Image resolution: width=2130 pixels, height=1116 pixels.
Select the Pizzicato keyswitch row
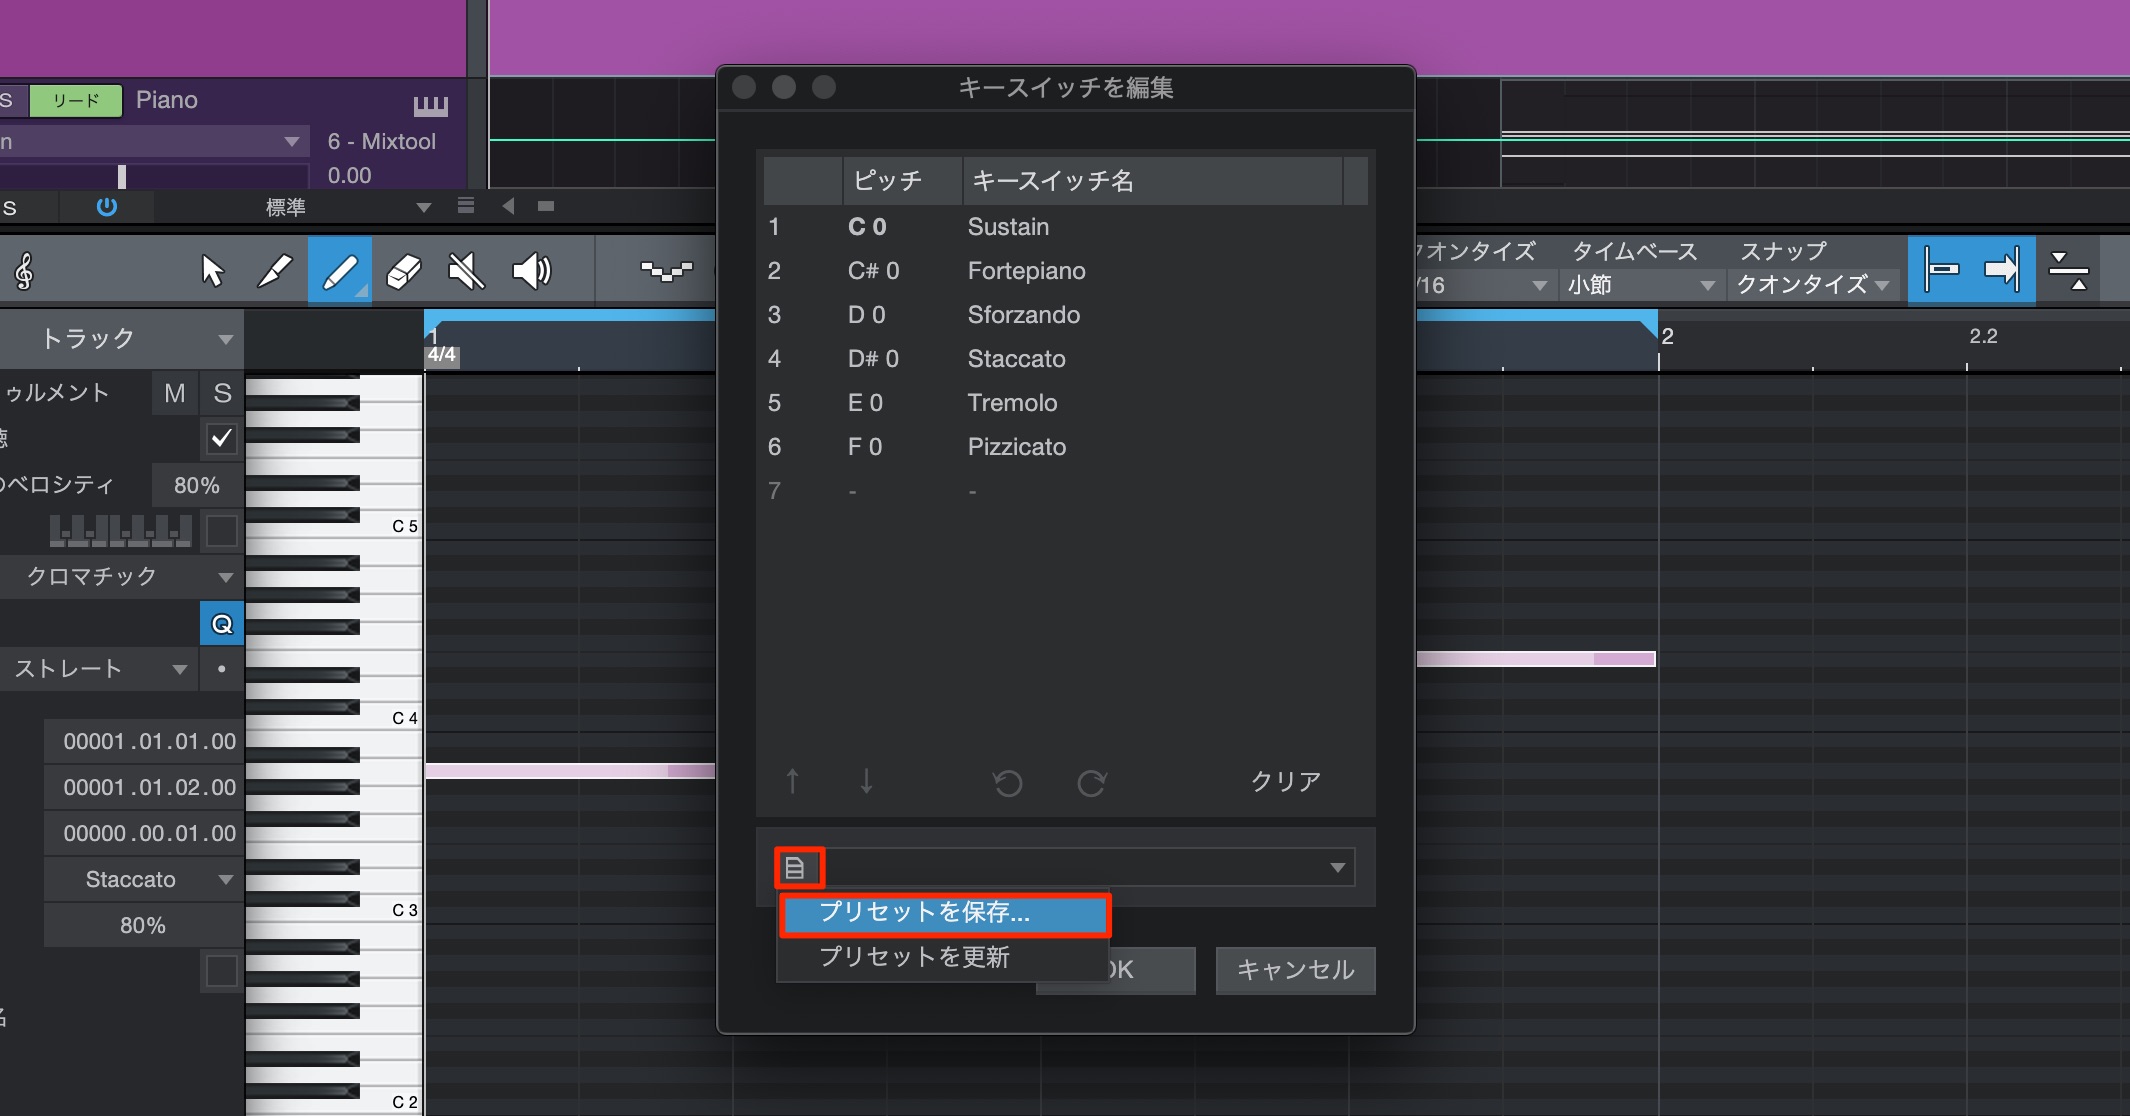pos(1064,447)
